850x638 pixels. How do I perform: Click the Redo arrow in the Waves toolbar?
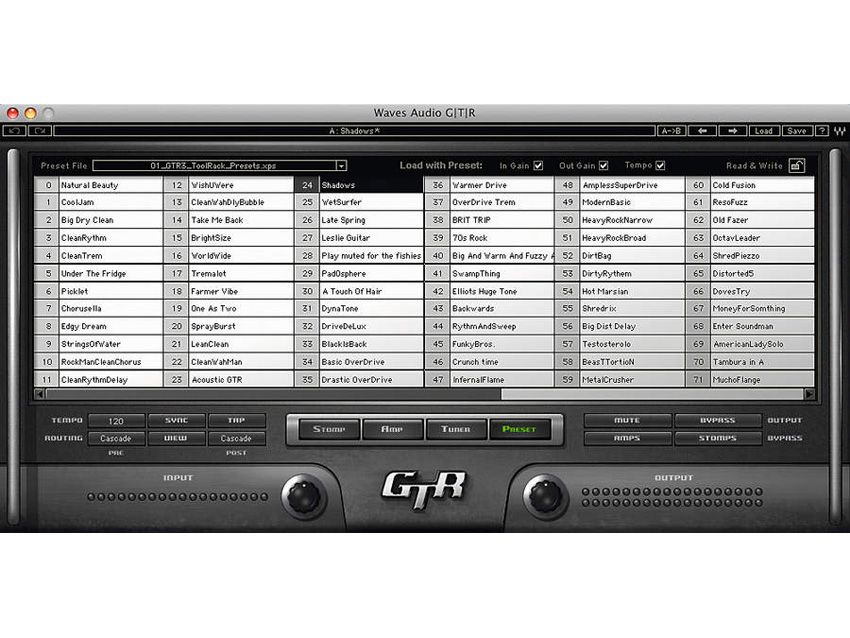tap(40, 131)
